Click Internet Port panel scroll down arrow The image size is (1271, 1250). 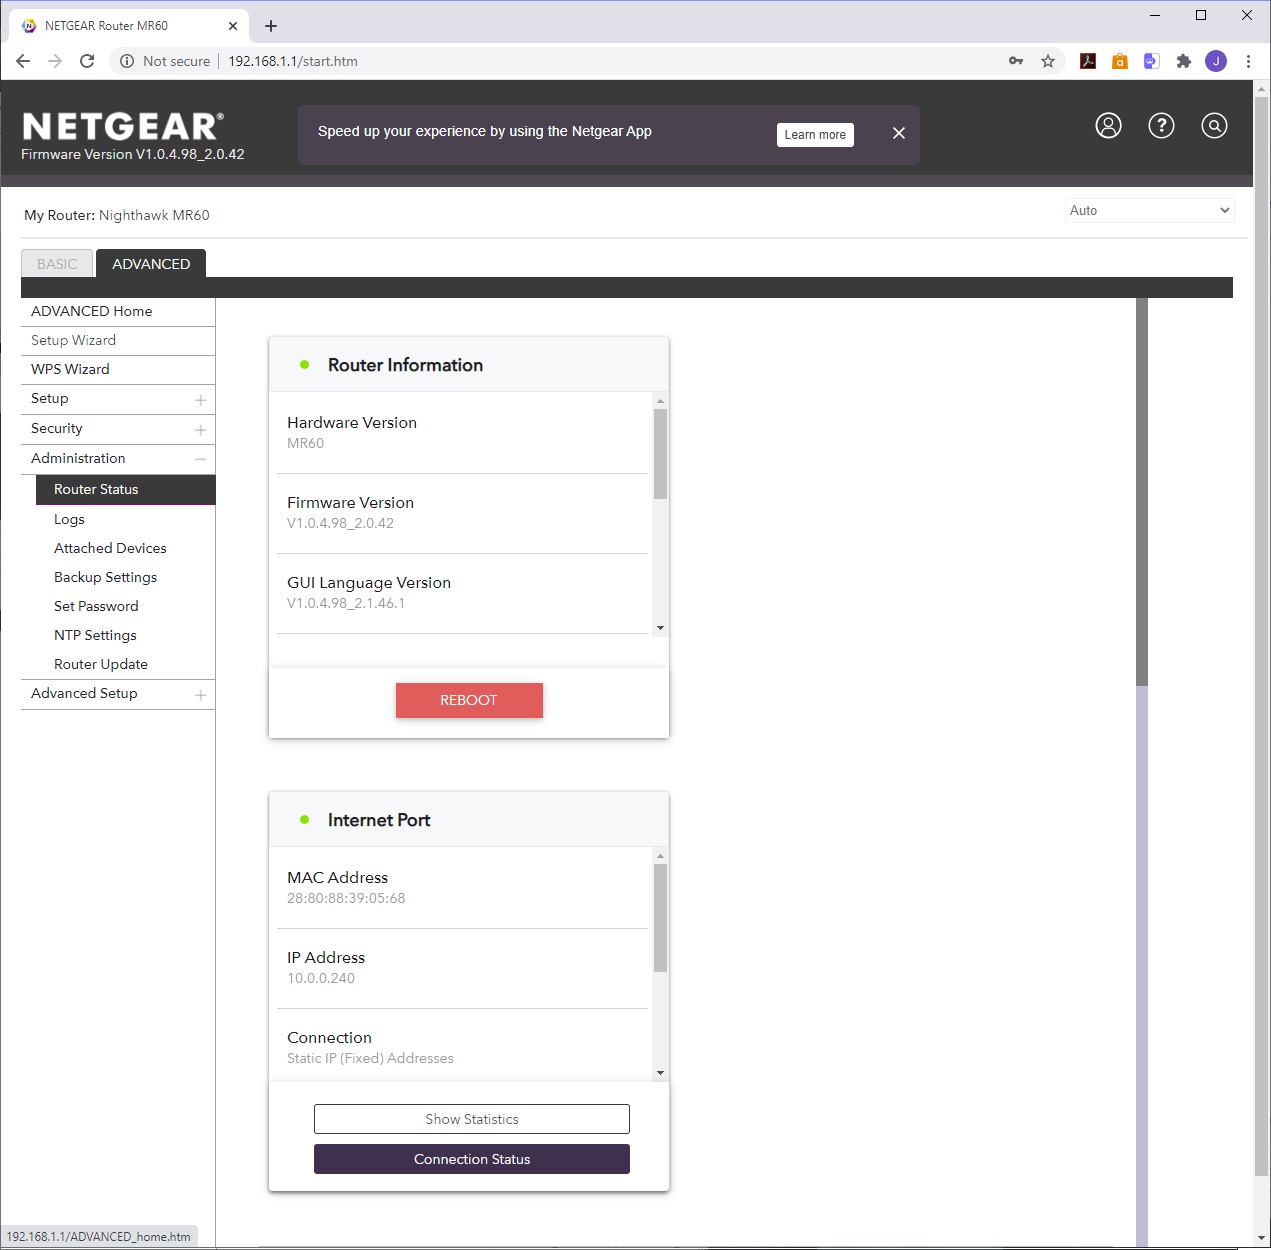coord(660,1073)
